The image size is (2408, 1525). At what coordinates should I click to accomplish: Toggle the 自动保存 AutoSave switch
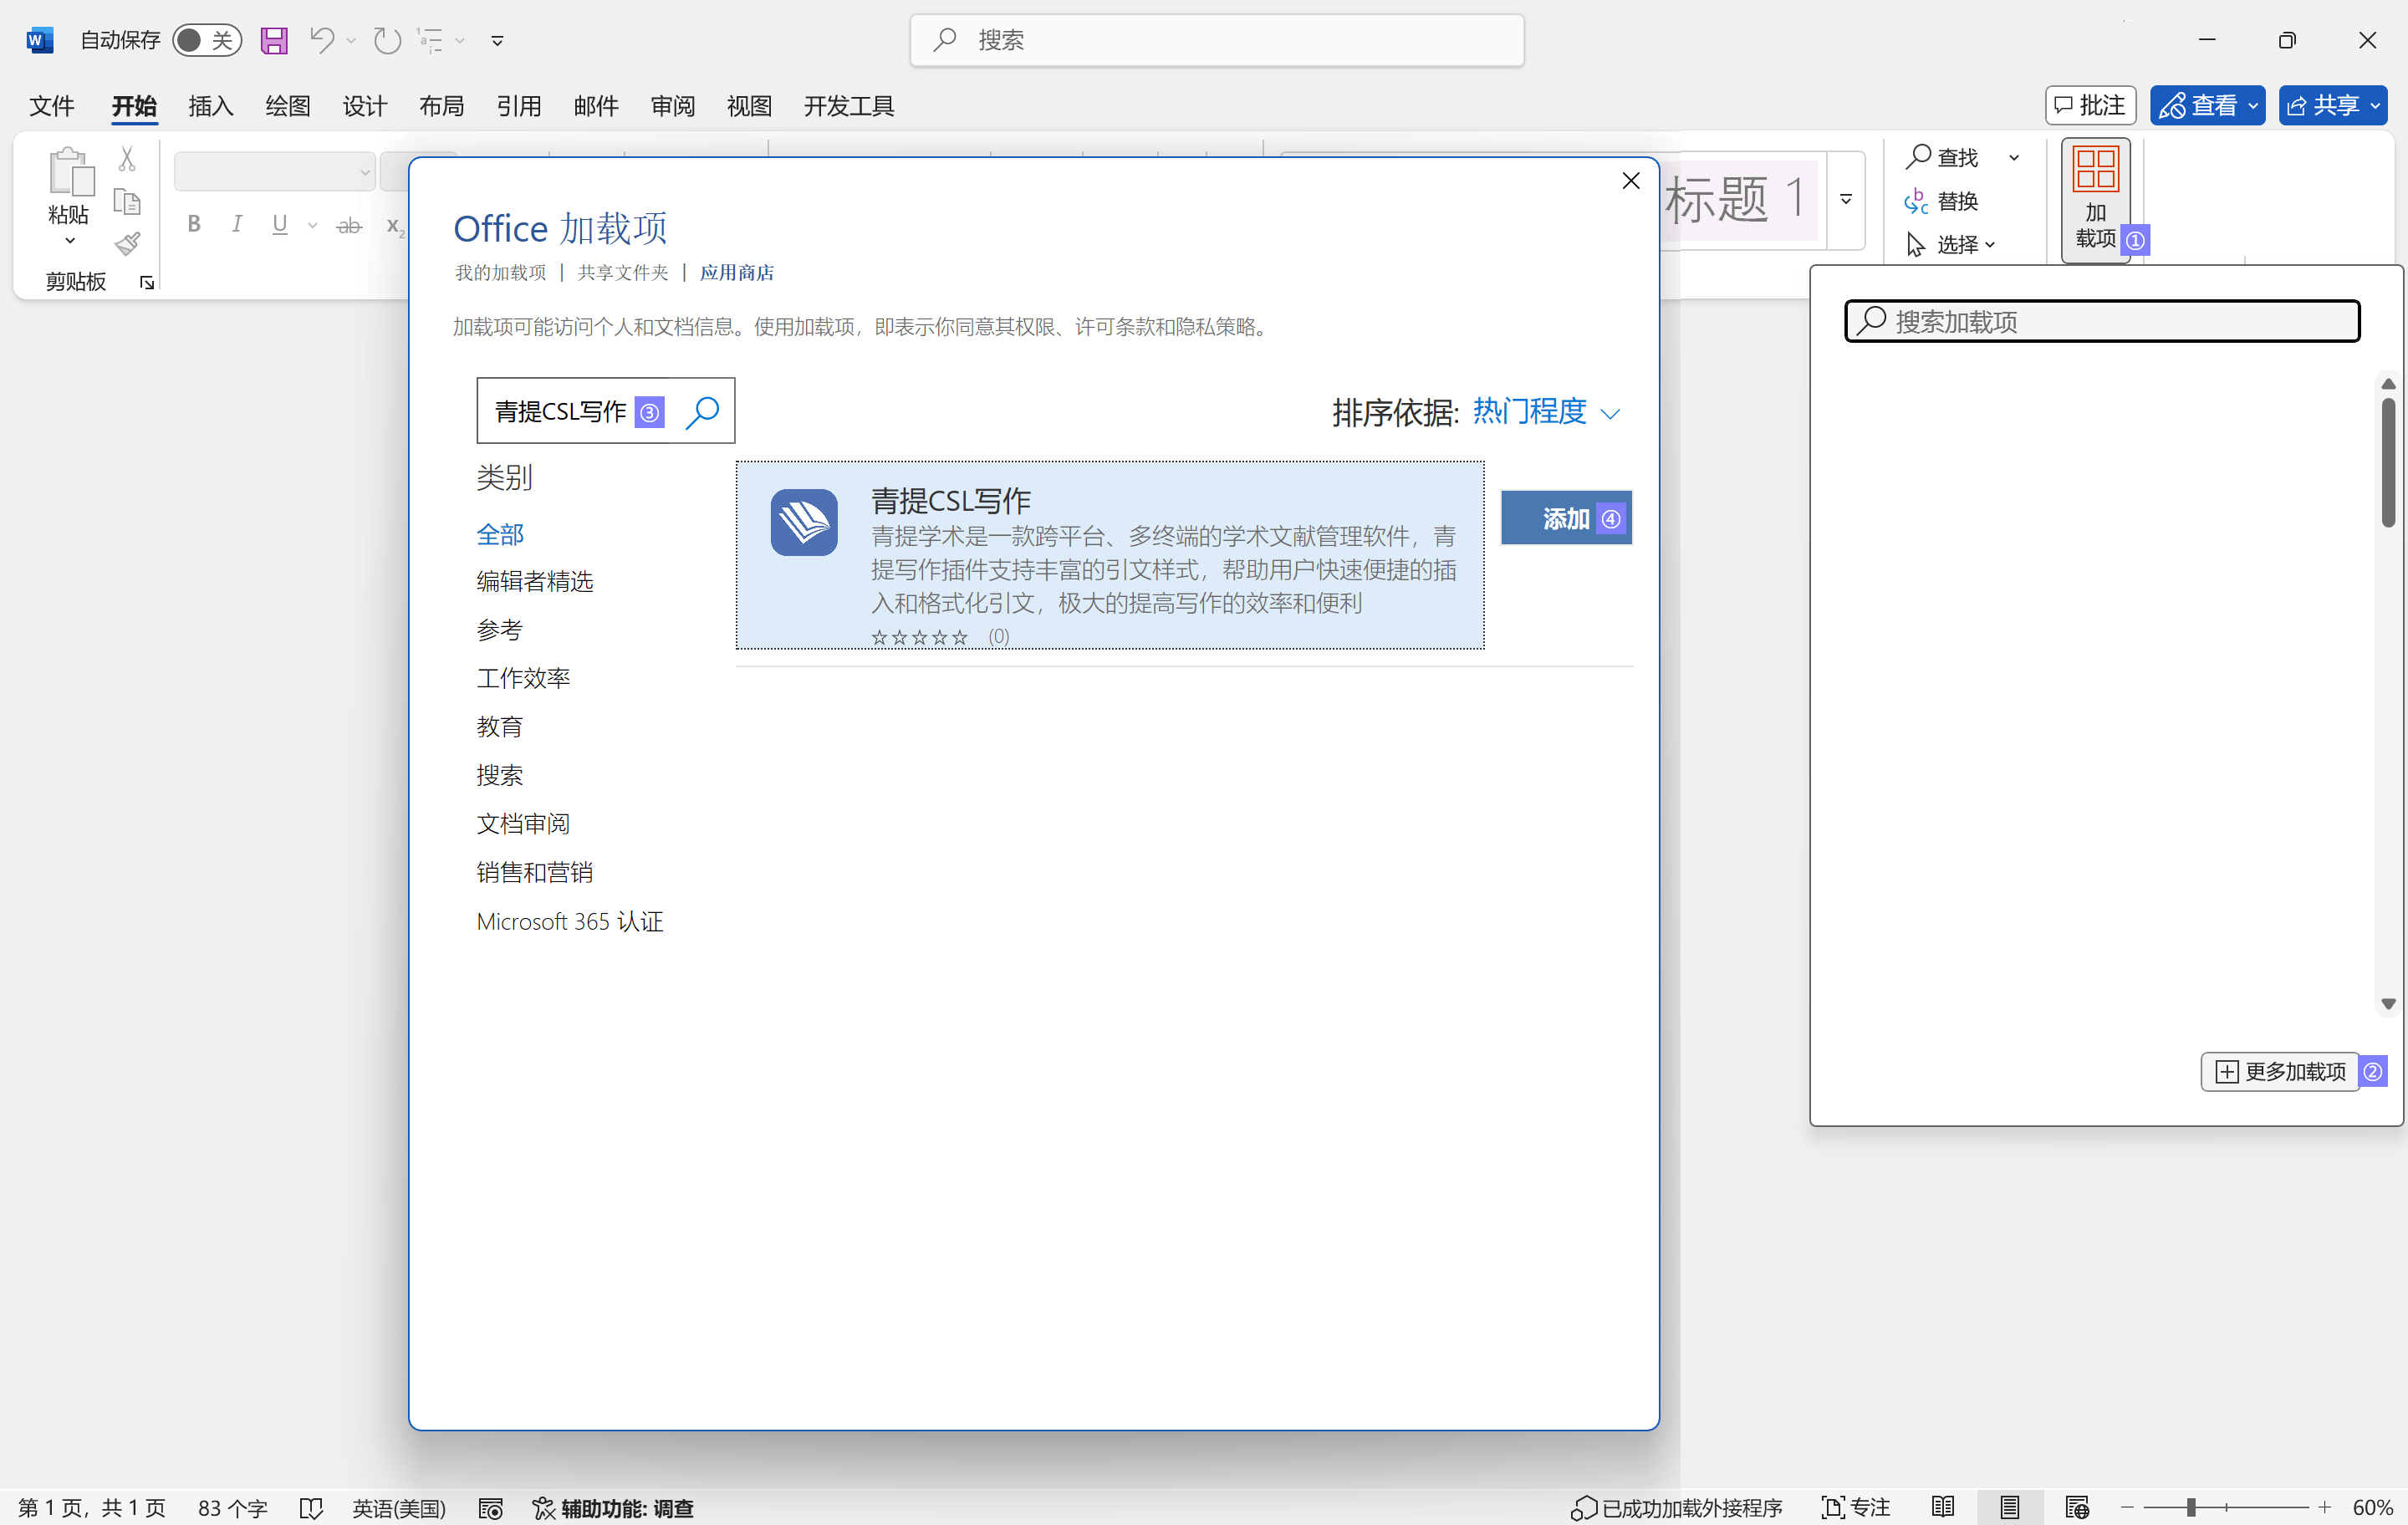click(206, 40)
